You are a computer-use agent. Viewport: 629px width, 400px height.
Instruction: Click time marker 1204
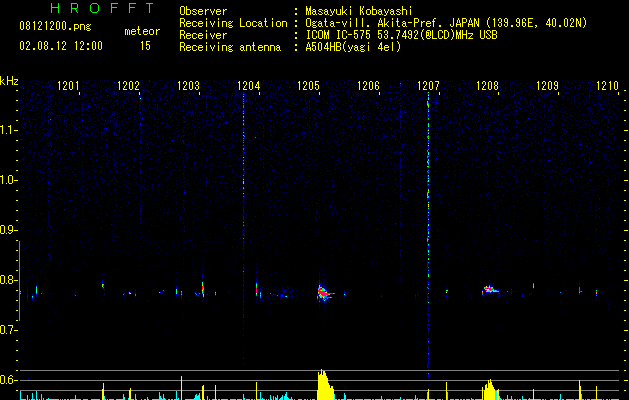(x=249, y=85)
